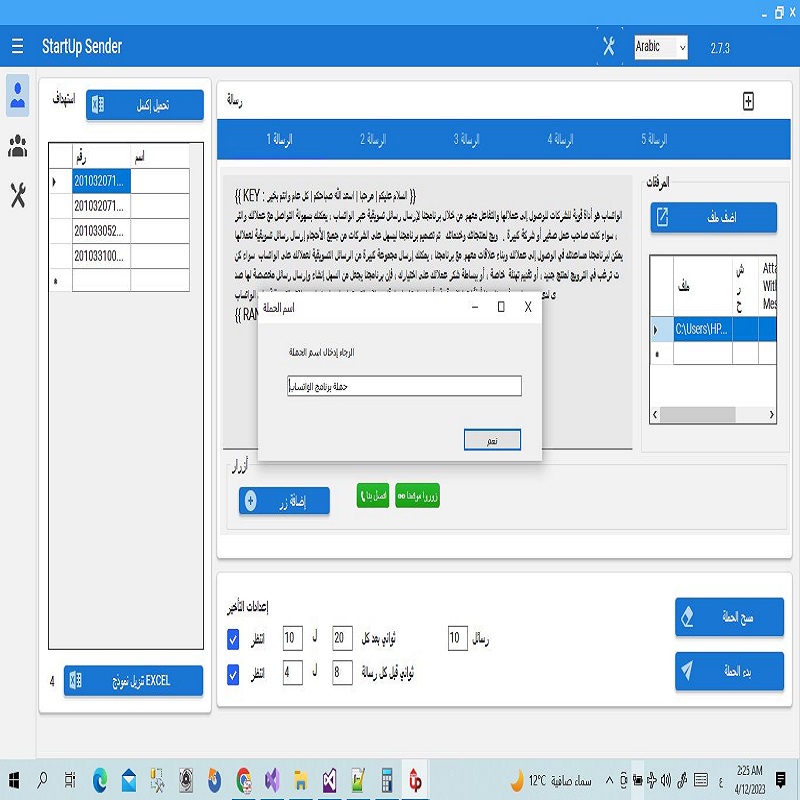Toggle the انتظر checkbox for wait before each message

point(233,674)
